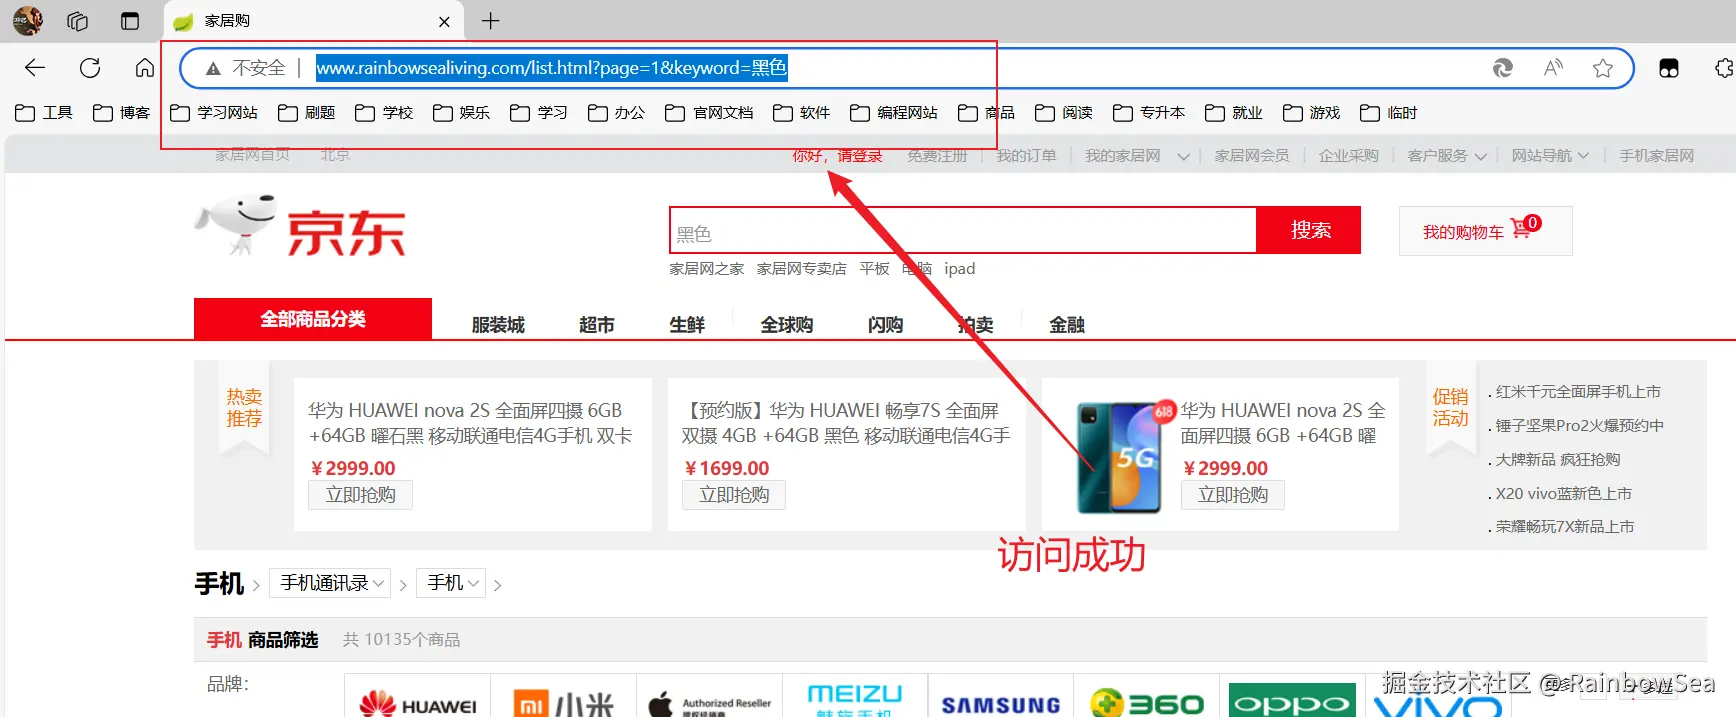Close the 家居购 tab
Screen dimensions: 1736x717
coord(444,22)
